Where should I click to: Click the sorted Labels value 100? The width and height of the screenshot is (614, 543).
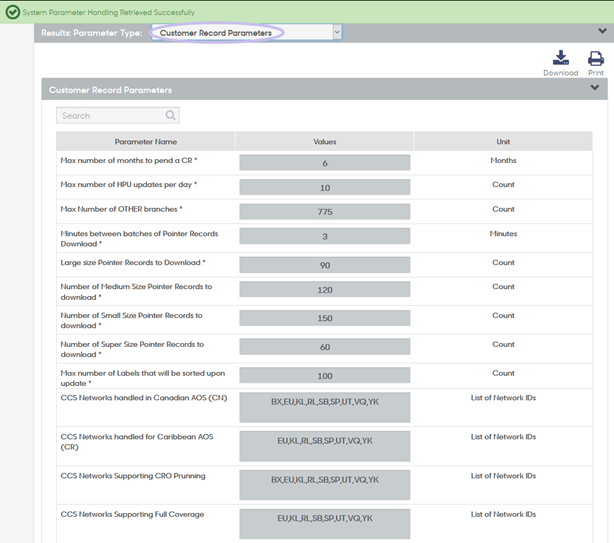coord(325,375)
